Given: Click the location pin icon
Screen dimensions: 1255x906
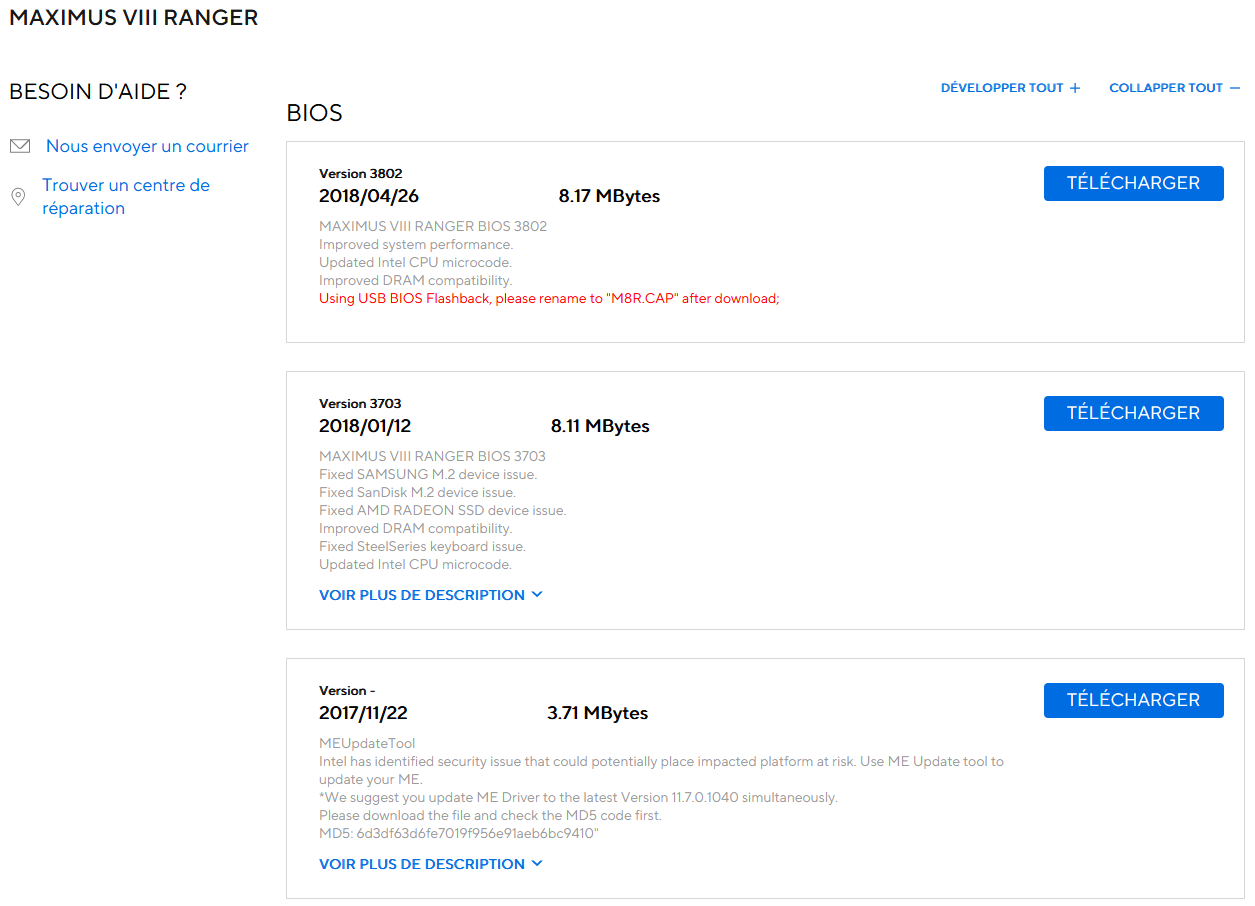Looking at the screenshot, I should [18, 197].
